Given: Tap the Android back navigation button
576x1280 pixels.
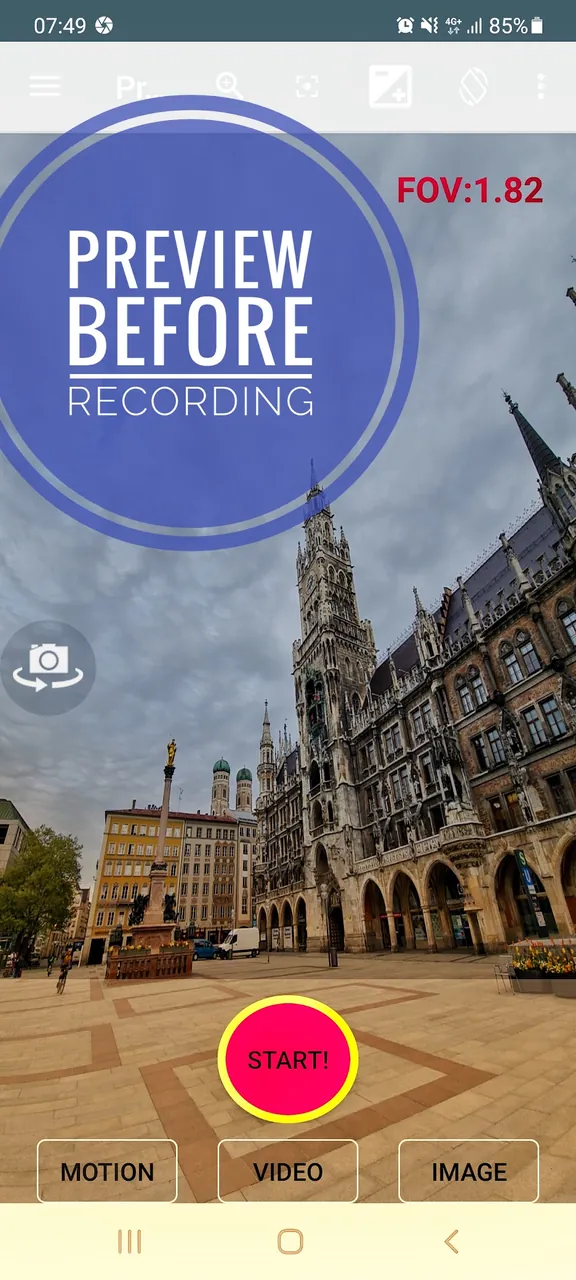Looking at the screenshot, I should tap(451, 1241).
